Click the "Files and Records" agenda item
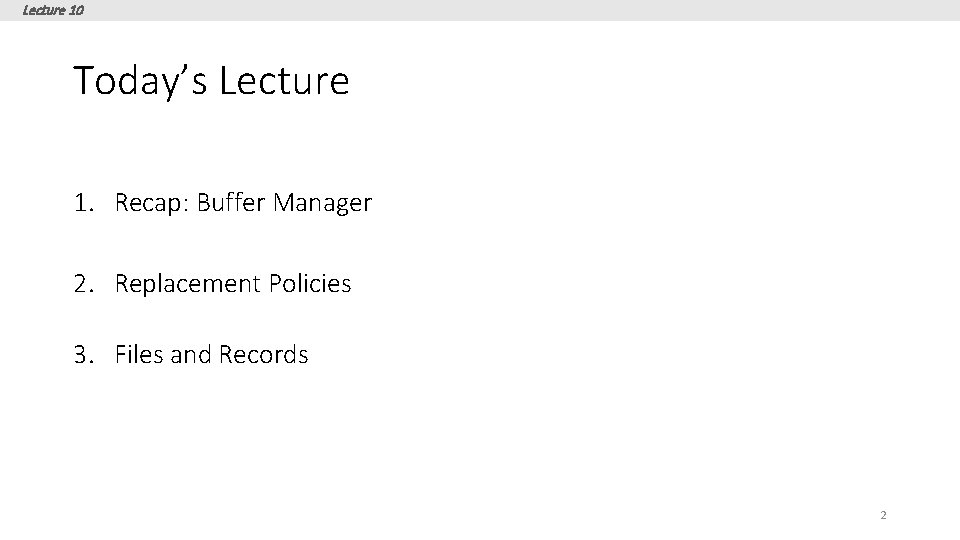This screenshot has width=960, height=540. pos(211,355)
